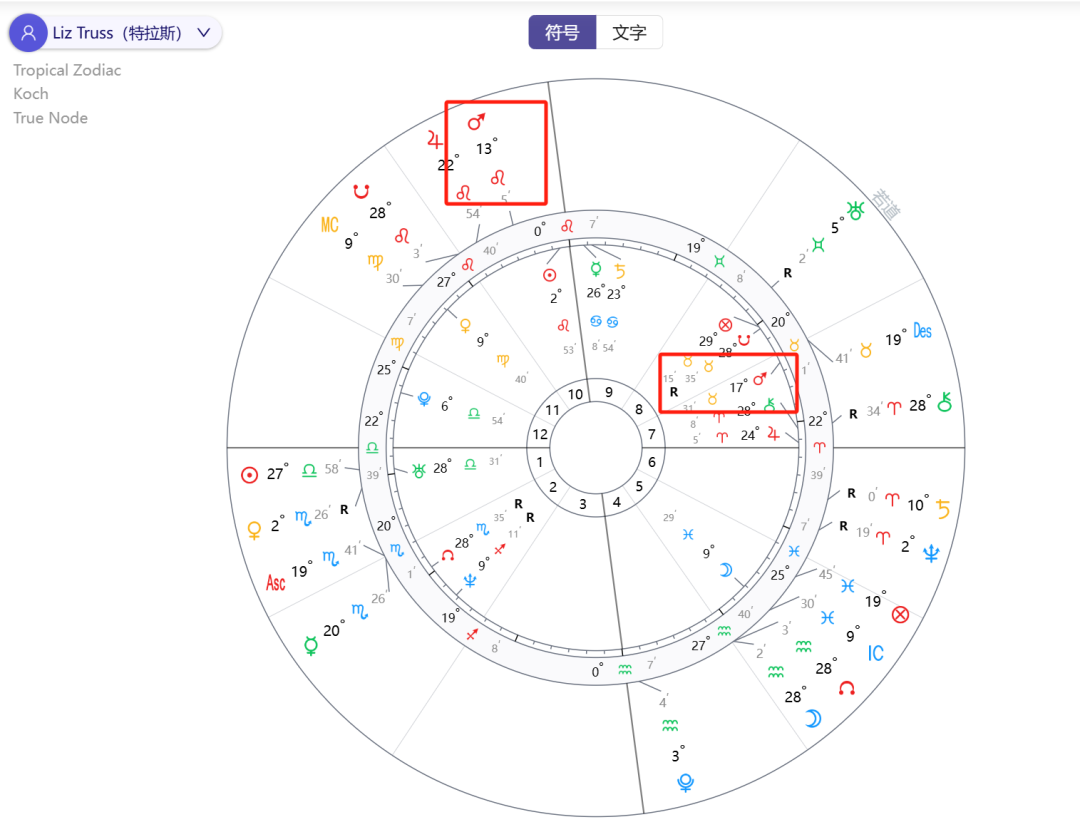Select inner Neptune glyph at 9° Sagittarius
Screen dimensions: 1080x837
pyautogui.click(x=470, y=580)
